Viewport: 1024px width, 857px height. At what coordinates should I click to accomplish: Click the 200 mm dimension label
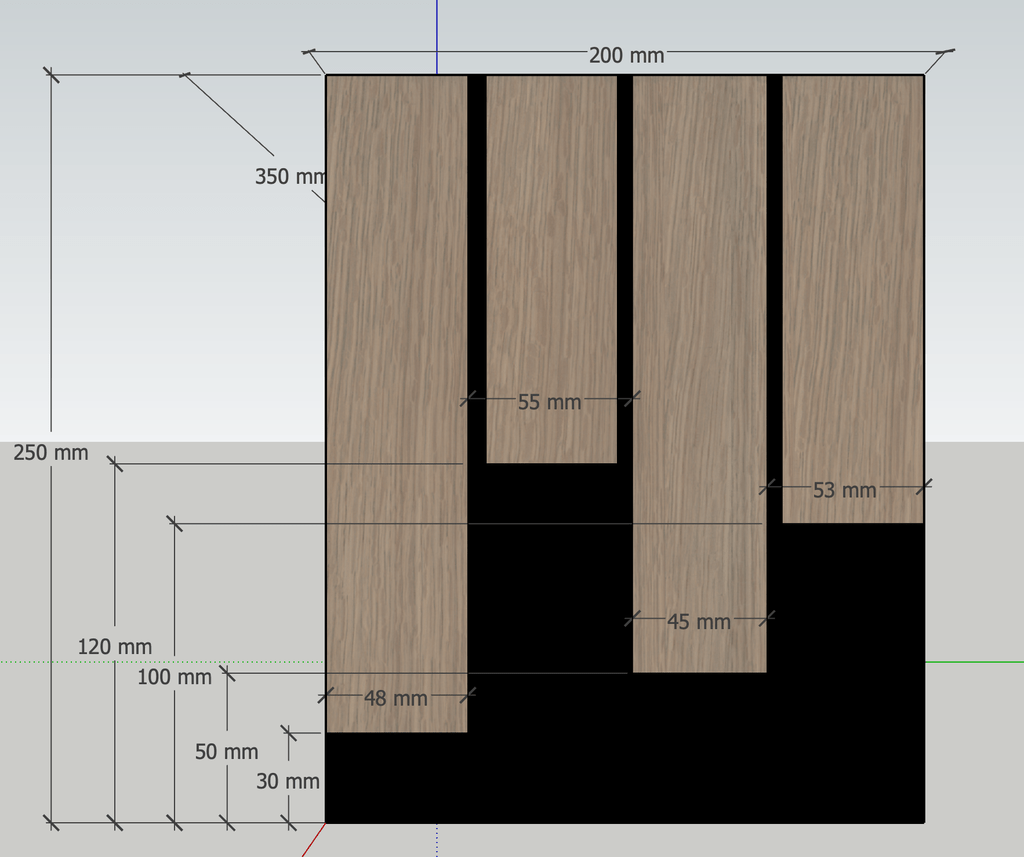tap(626, 55)
